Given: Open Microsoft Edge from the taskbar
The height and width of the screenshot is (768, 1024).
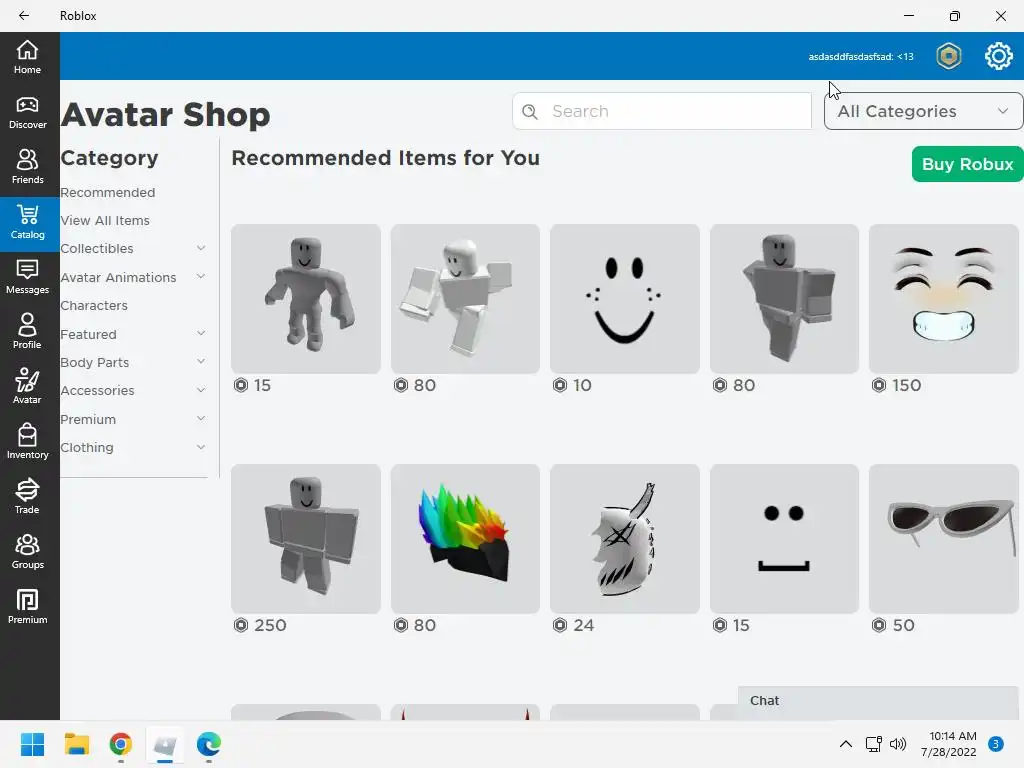Looking at the screenshot, I should 209,744.
